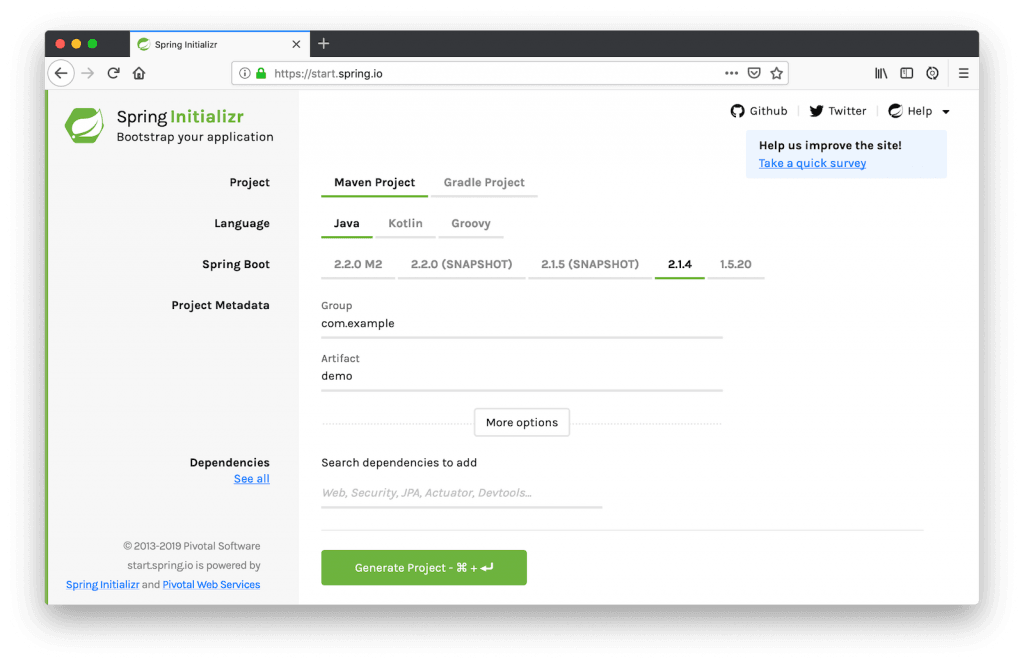Close the Spring Initializr tab
The height and width of the screenshot is (664, 1024).
pos(296,44)
